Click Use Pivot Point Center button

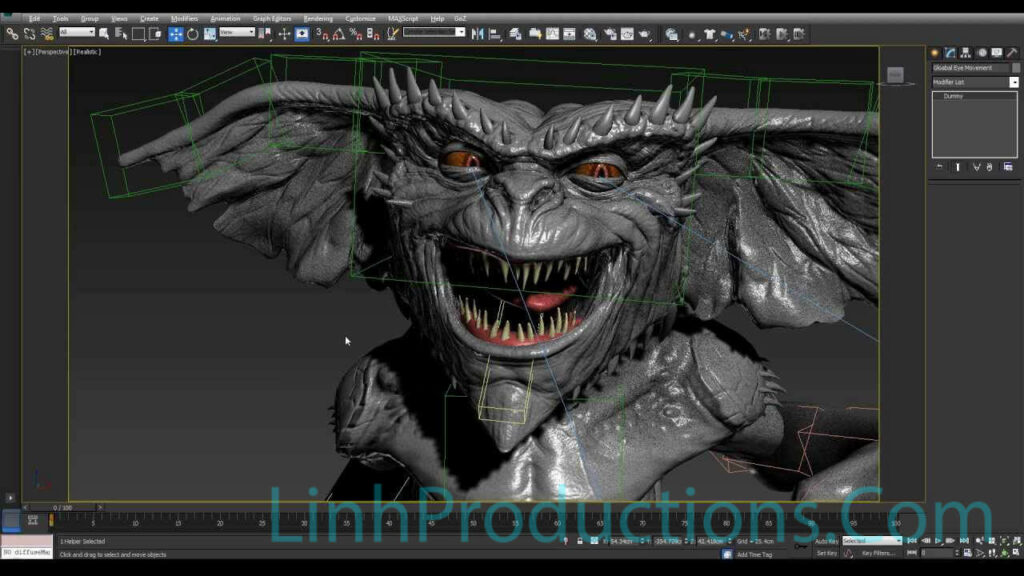click(x=264, y=34)
